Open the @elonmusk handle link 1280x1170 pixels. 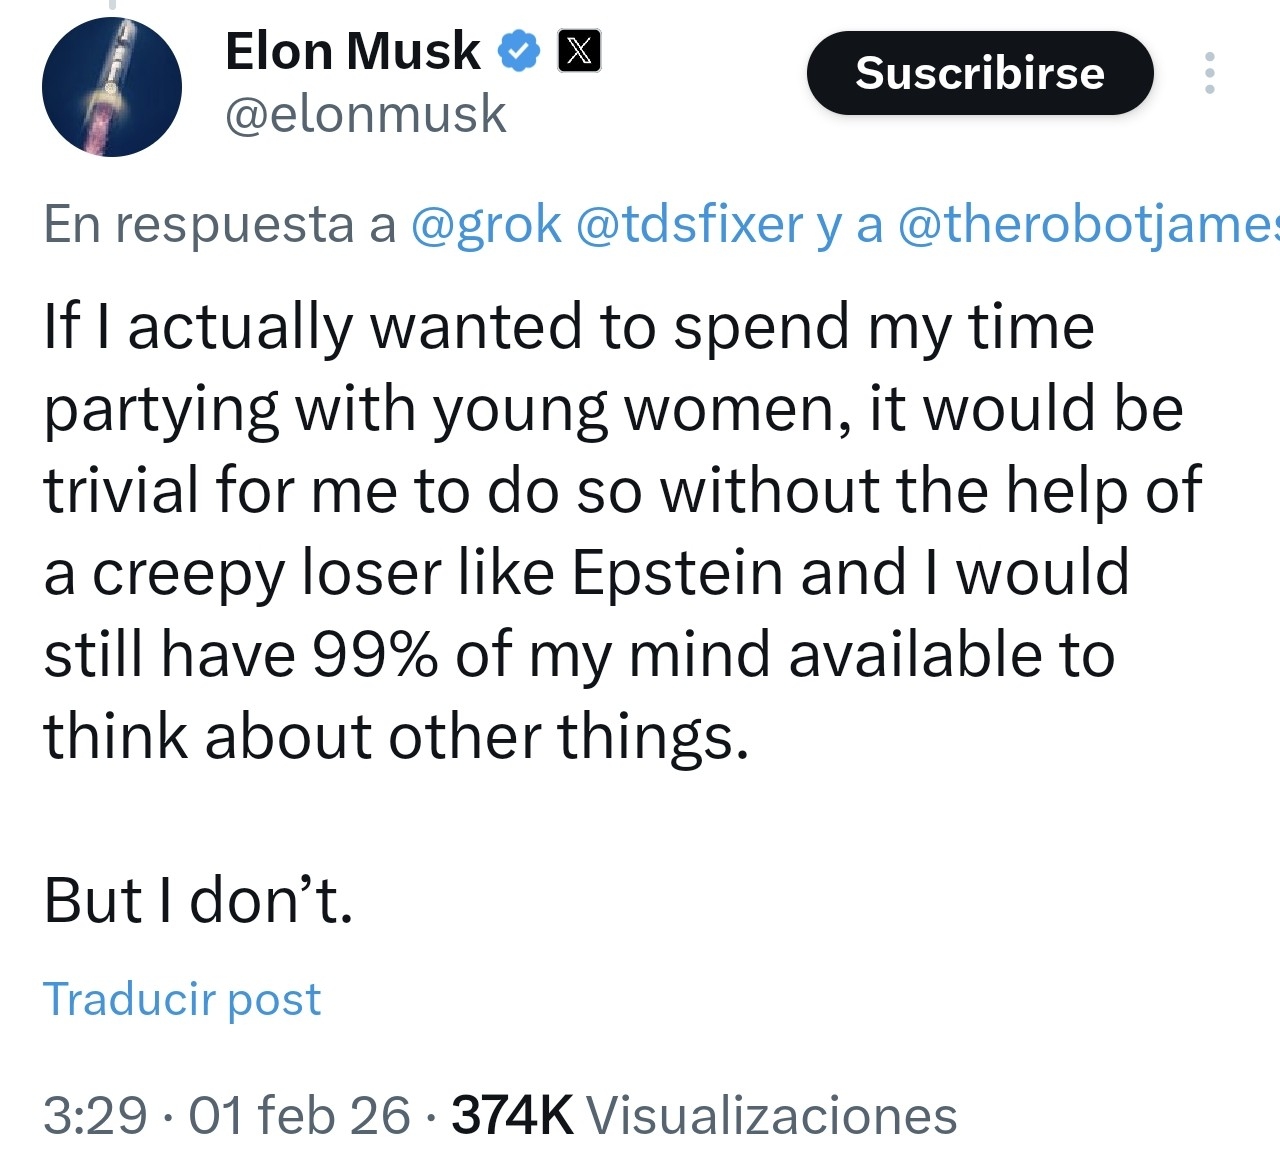coord(365,114)
